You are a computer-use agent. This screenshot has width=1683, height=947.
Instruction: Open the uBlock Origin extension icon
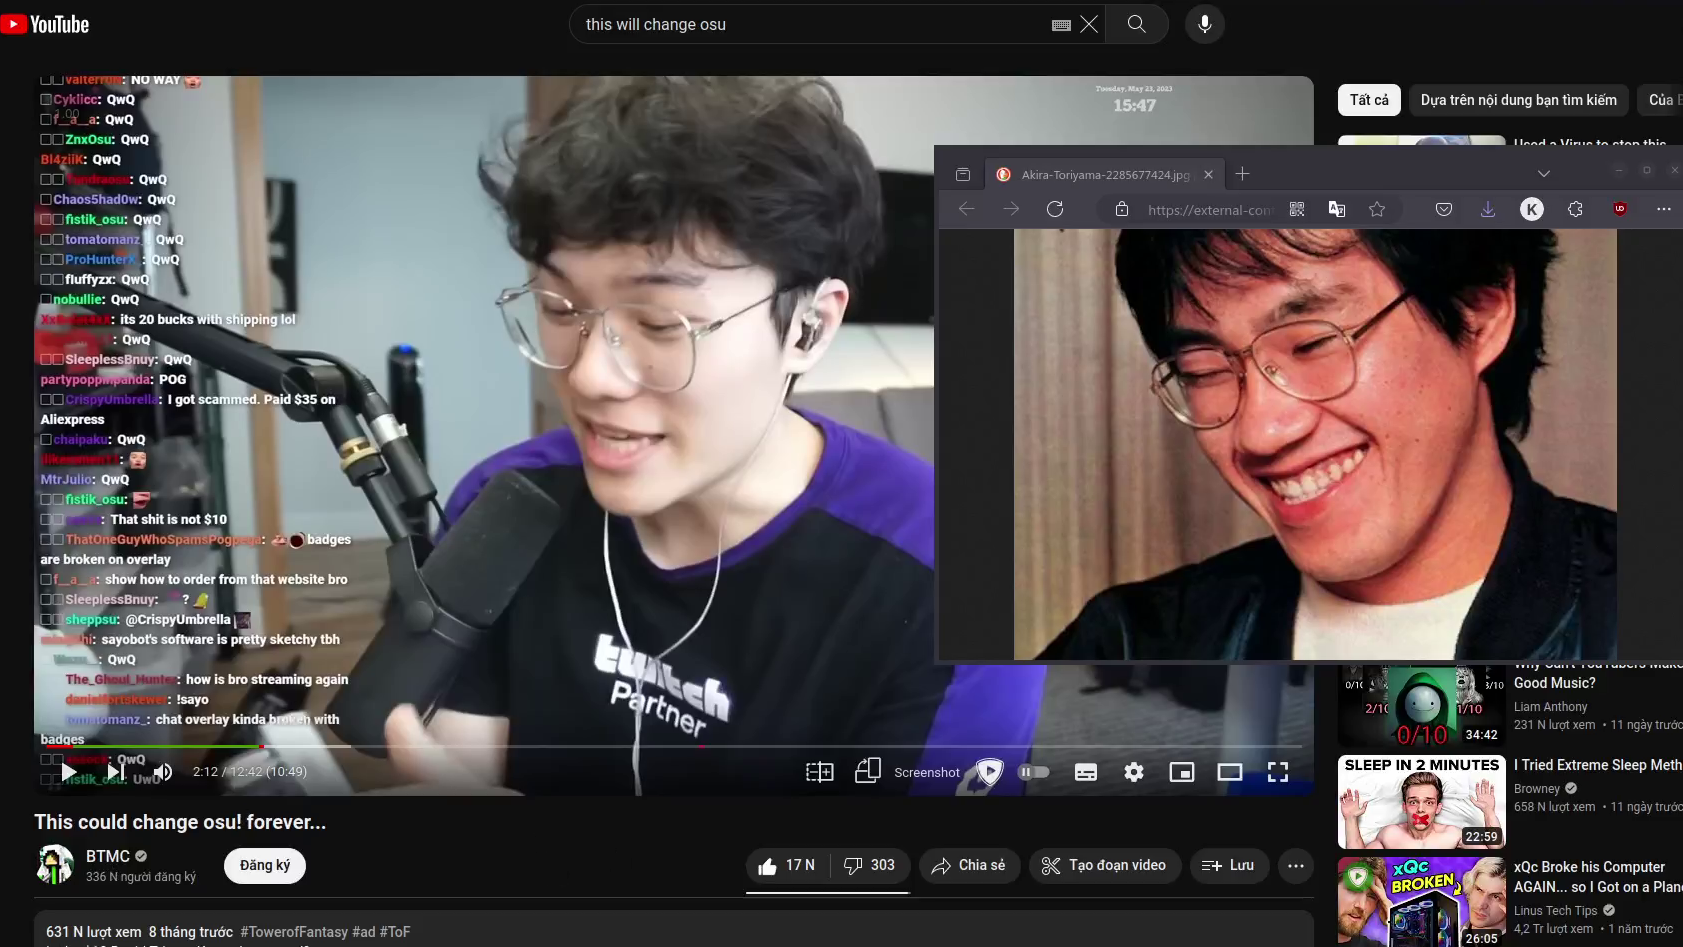pos(1620,209)
